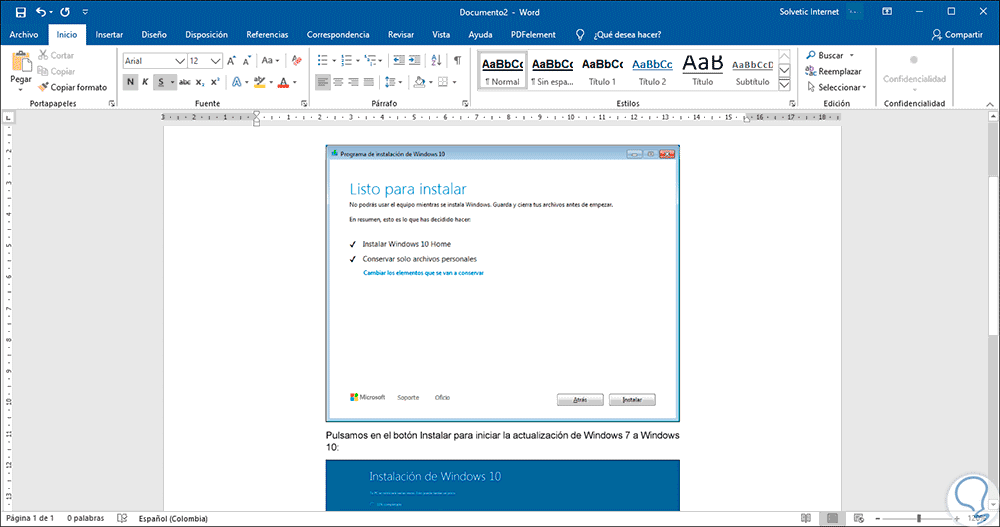The width and height of the screenshot is (1000, 527).
Task: Apply the Subtítulo style
Action: coord(753,70)
